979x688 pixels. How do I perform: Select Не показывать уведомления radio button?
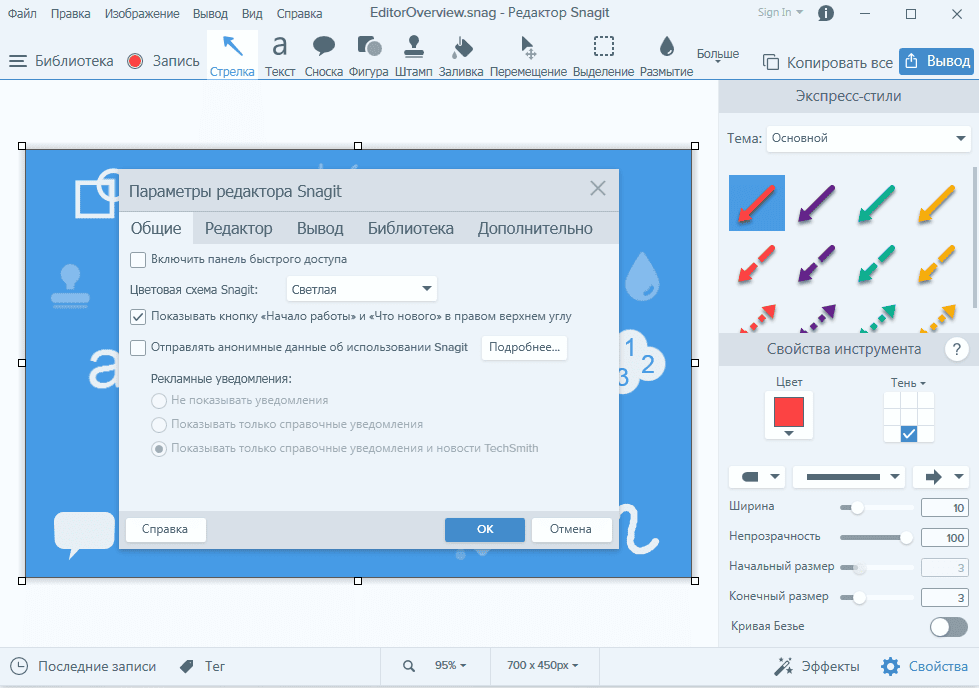pos(159,401)
